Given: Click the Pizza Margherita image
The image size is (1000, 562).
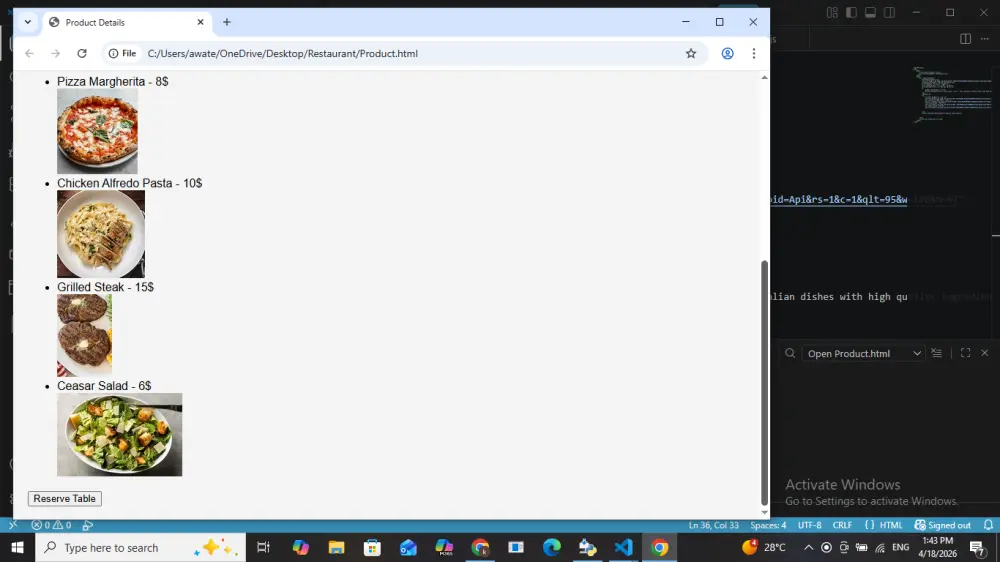Looking at the screenshot, I should tap(97, 131).
